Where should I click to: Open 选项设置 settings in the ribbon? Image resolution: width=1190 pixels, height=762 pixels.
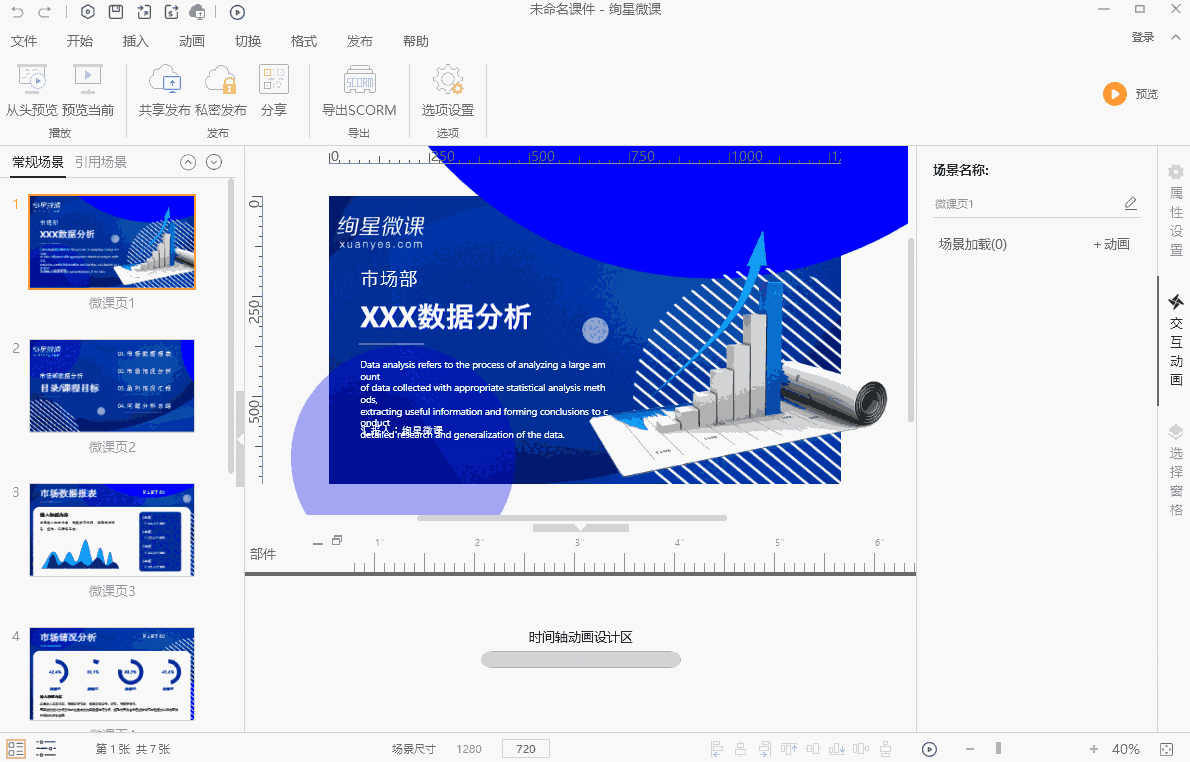[x=447, y=90]
